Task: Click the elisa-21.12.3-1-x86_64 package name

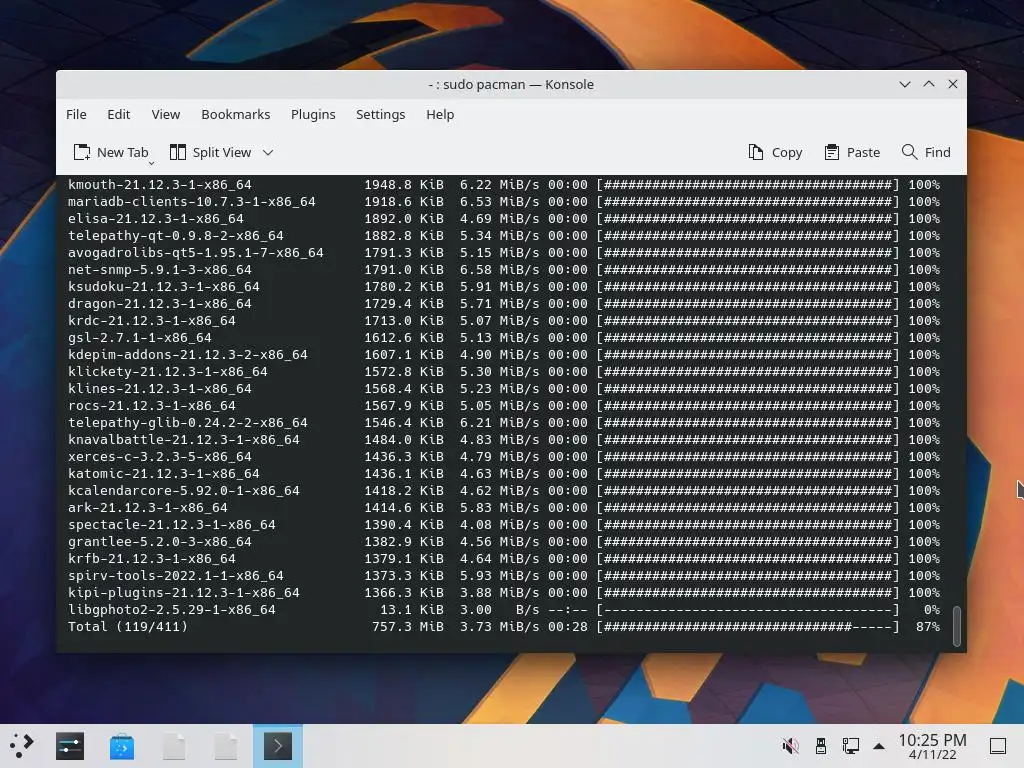Action: 155,219
